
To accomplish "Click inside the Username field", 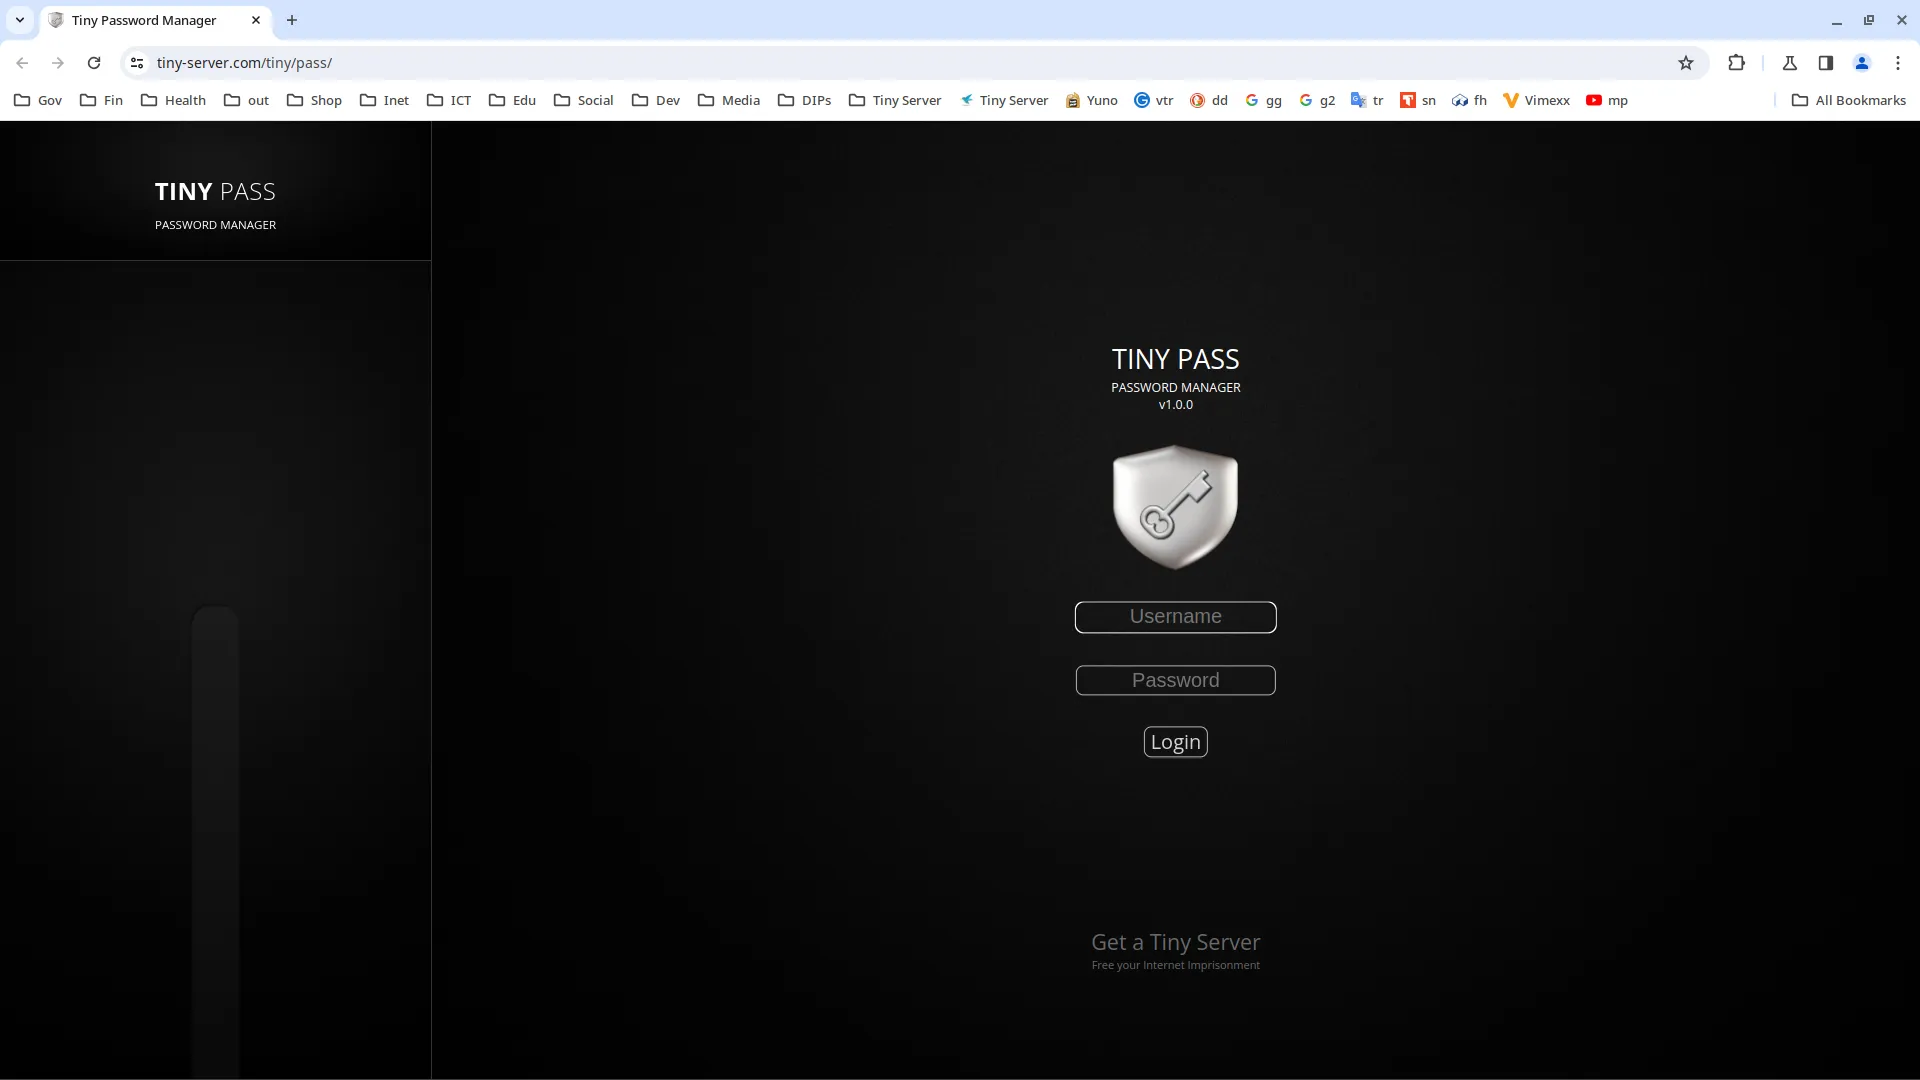I will point(1175,617).
